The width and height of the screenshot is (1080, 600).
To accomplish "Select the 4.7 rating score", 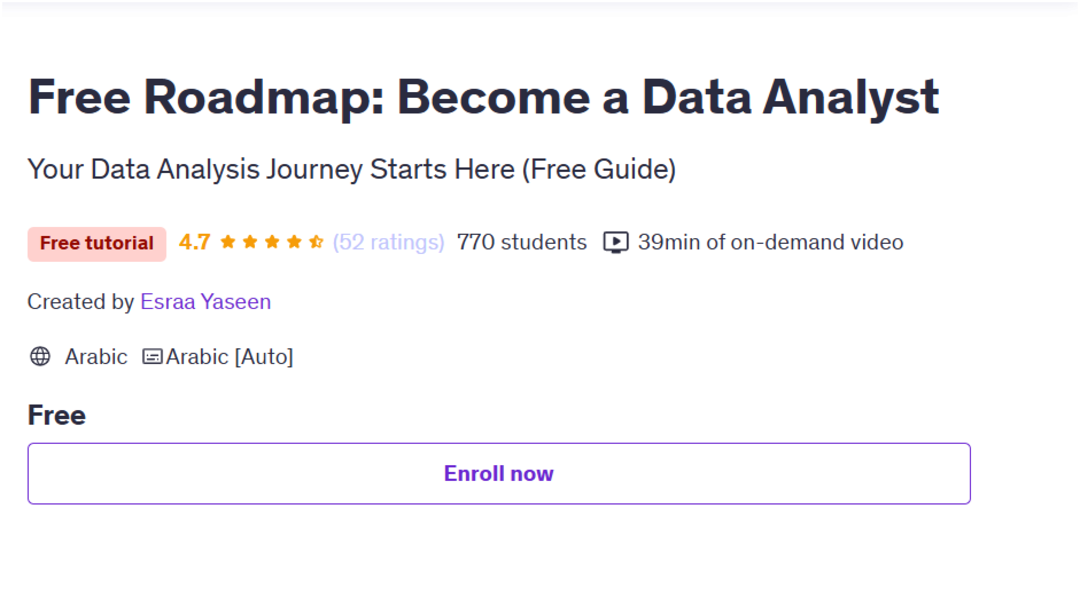I will [x=194, y=242].
